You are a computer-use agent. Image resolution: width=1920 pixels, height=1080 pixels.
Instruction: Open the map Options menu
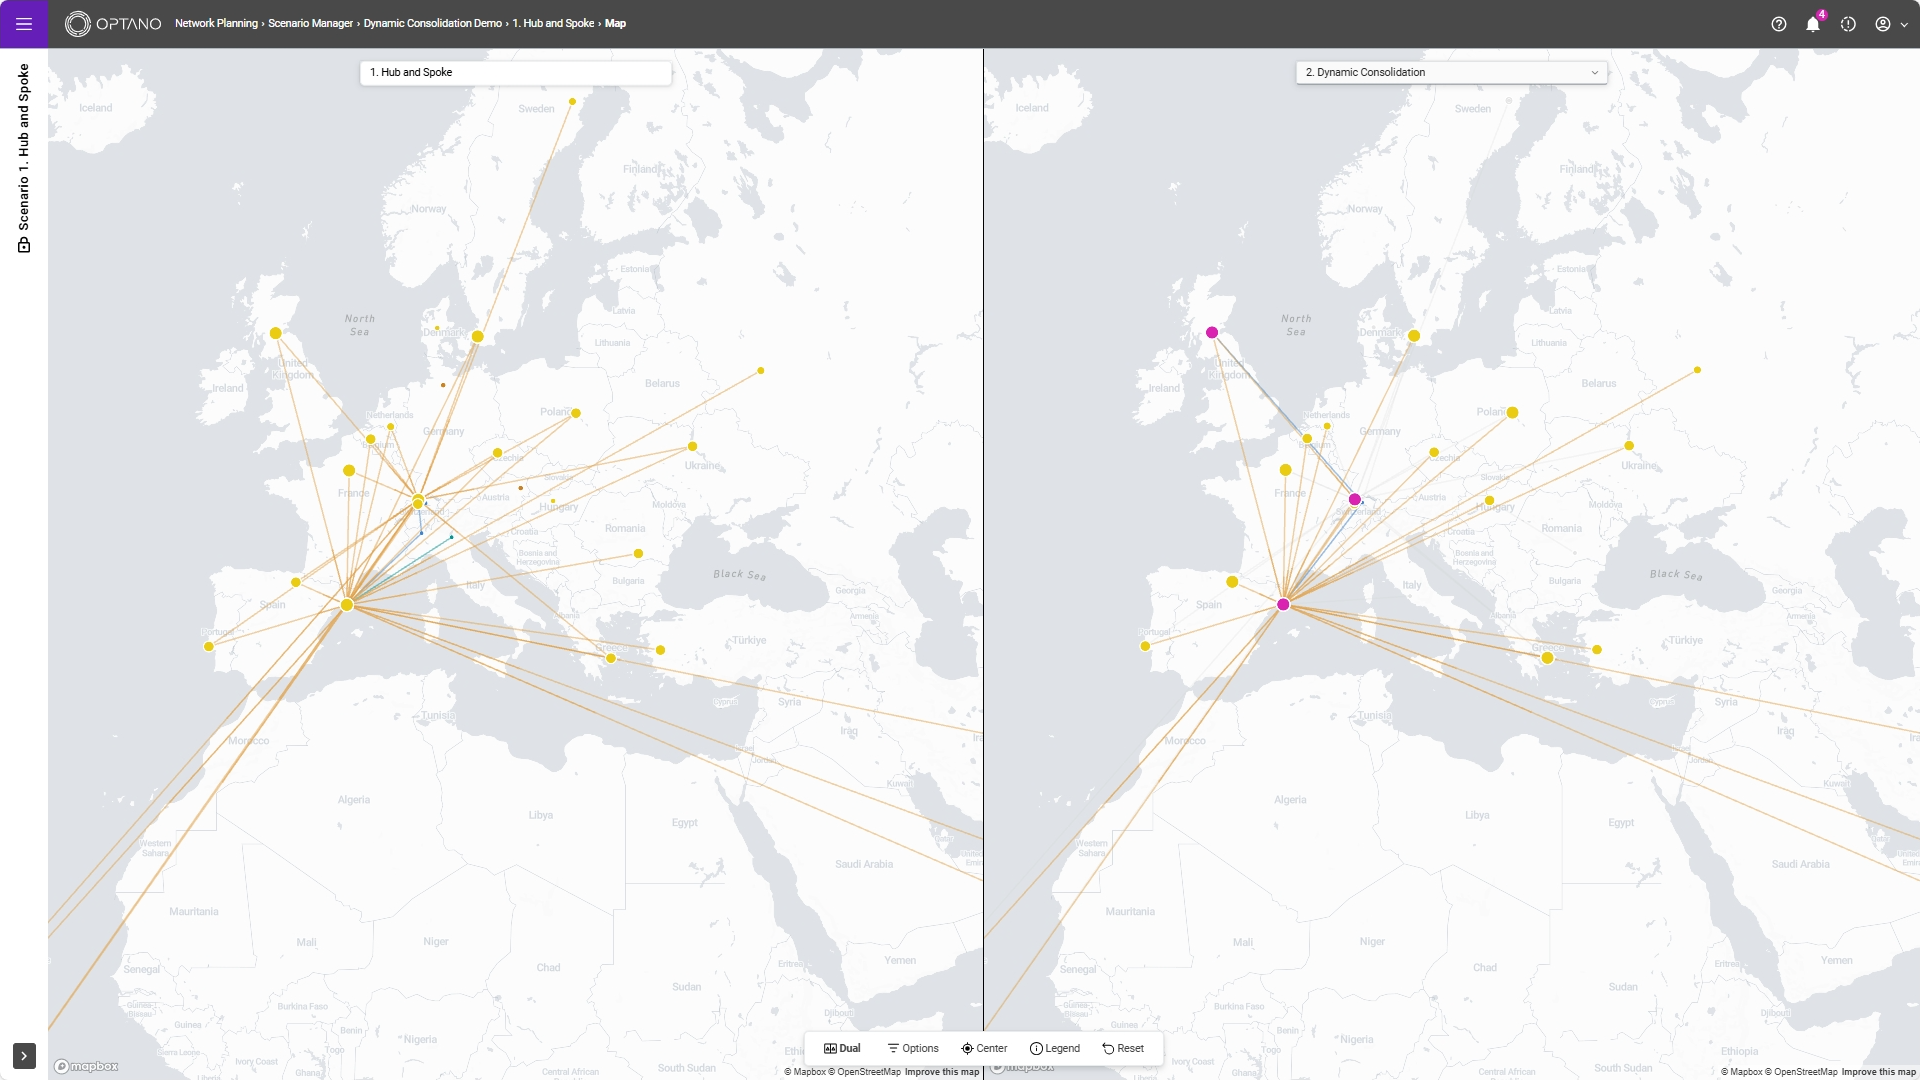coord(913,1048)
